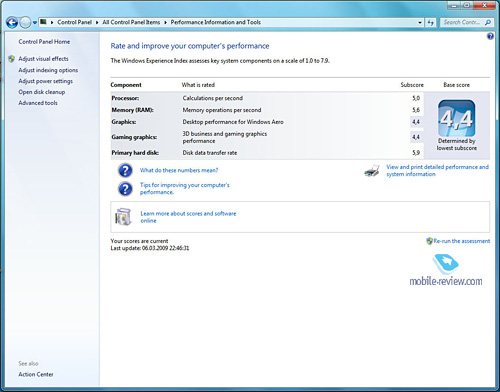Click question icon next to What do these numbers mean
This screenshot has width=500, height=392.
125,170
